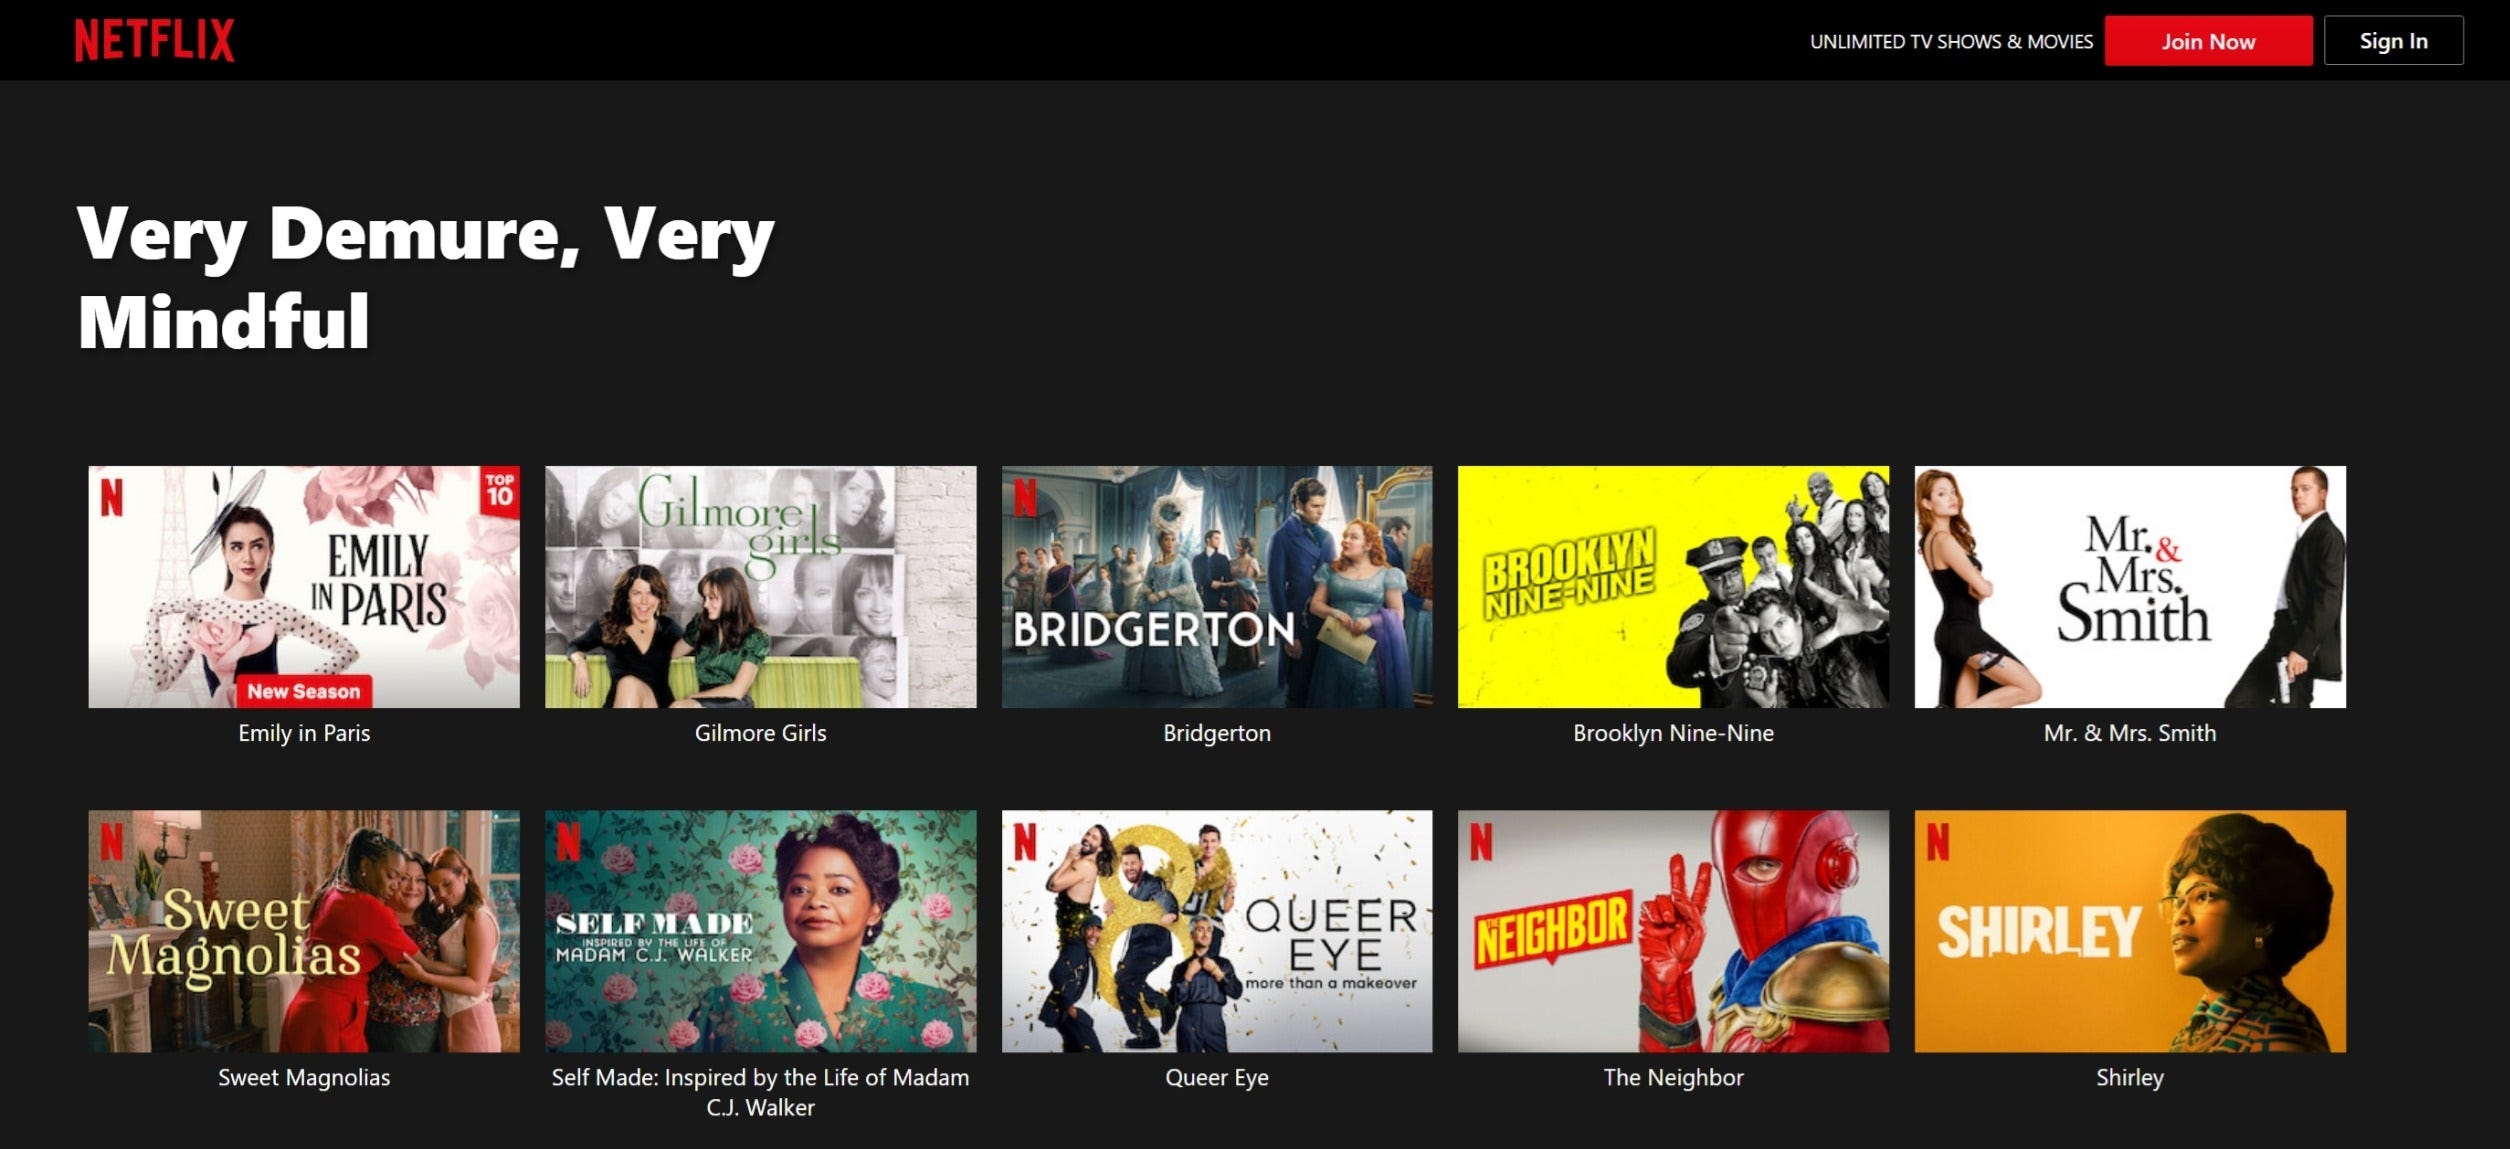Click the Netflix N badge on Sweet Magnolias

tap(112, 841)
